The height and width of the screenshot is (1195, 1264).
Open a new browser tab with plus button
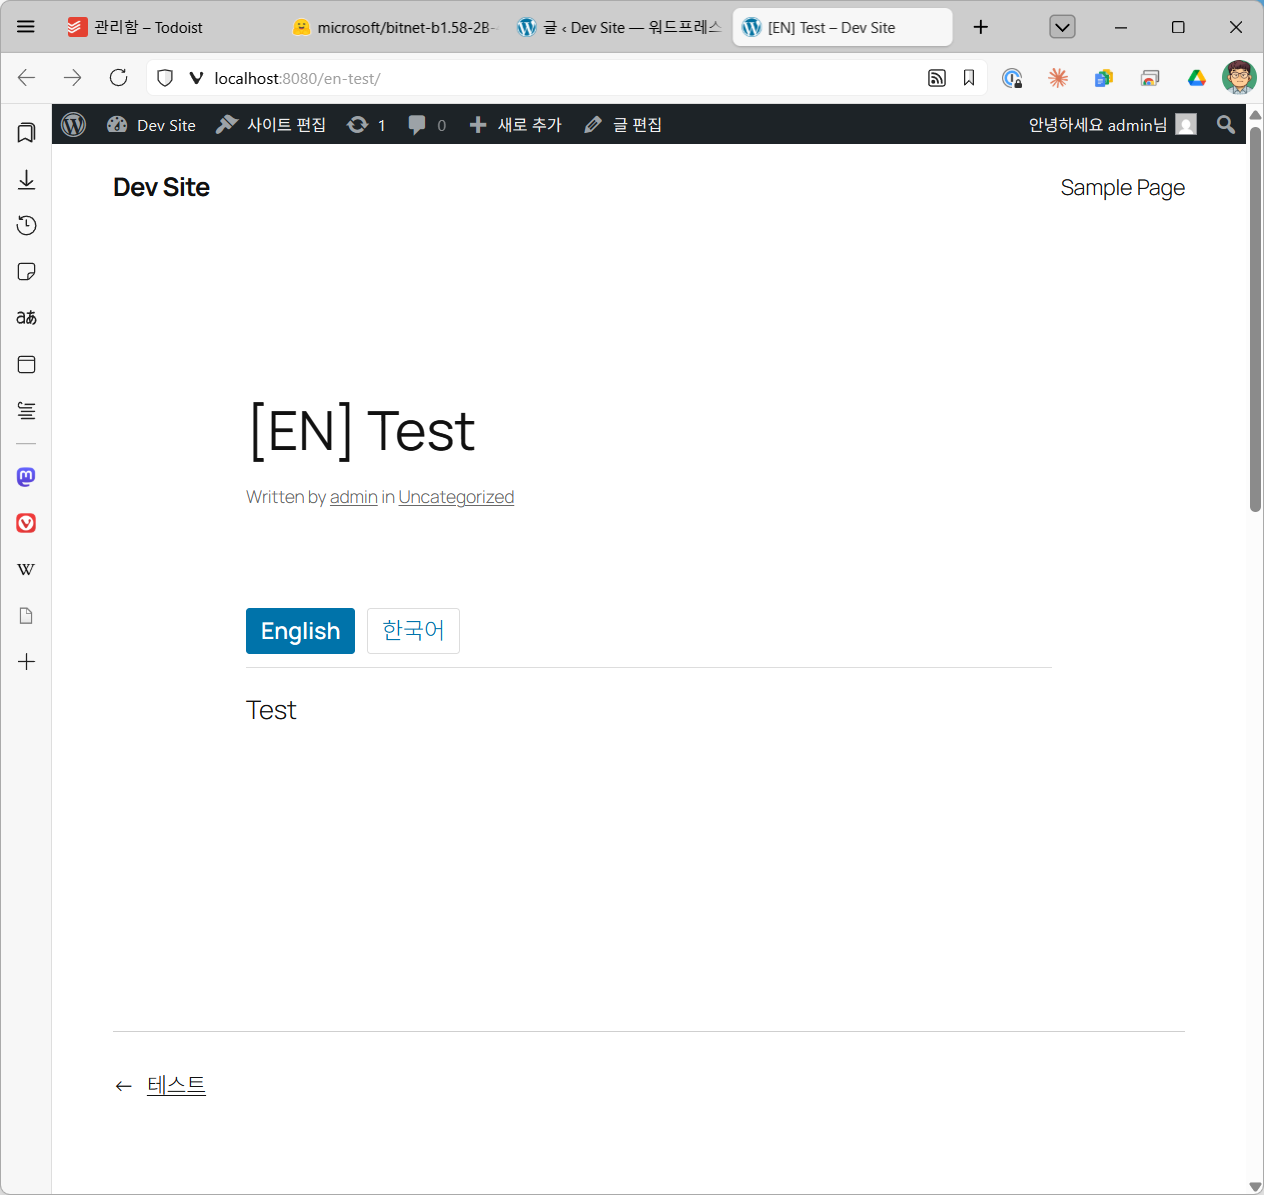coord(981,27)
